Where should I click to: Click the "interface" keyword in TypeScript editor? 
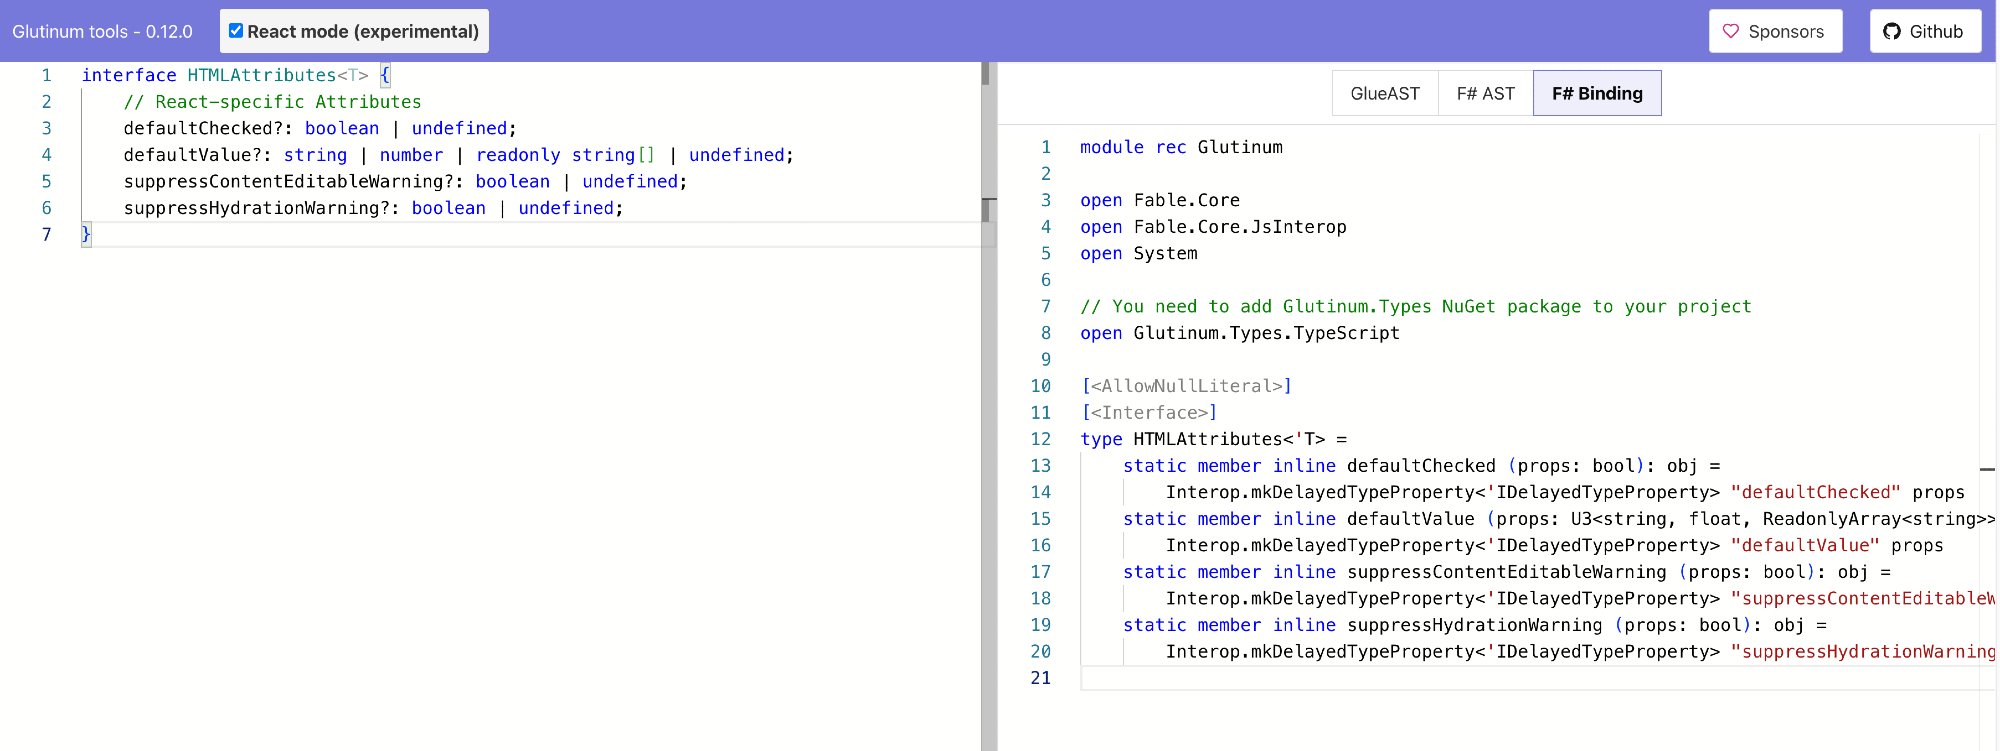[129, 75]
